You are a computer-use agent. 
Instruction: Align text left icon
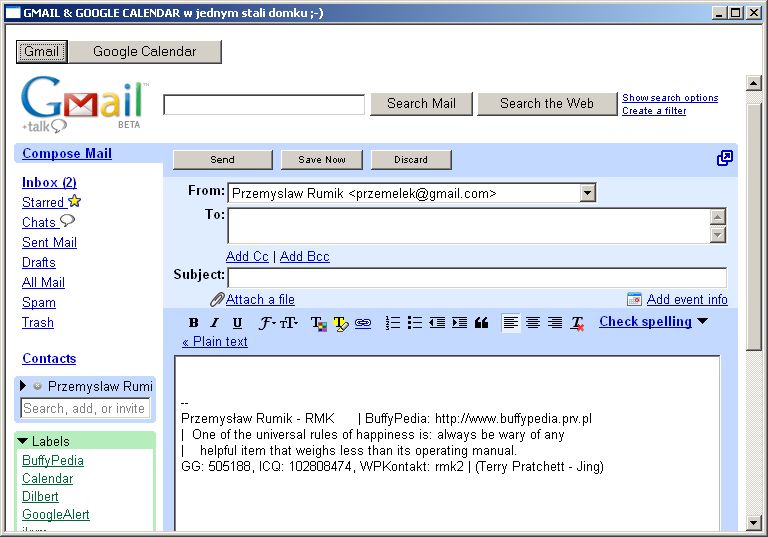tap(510, 322)
